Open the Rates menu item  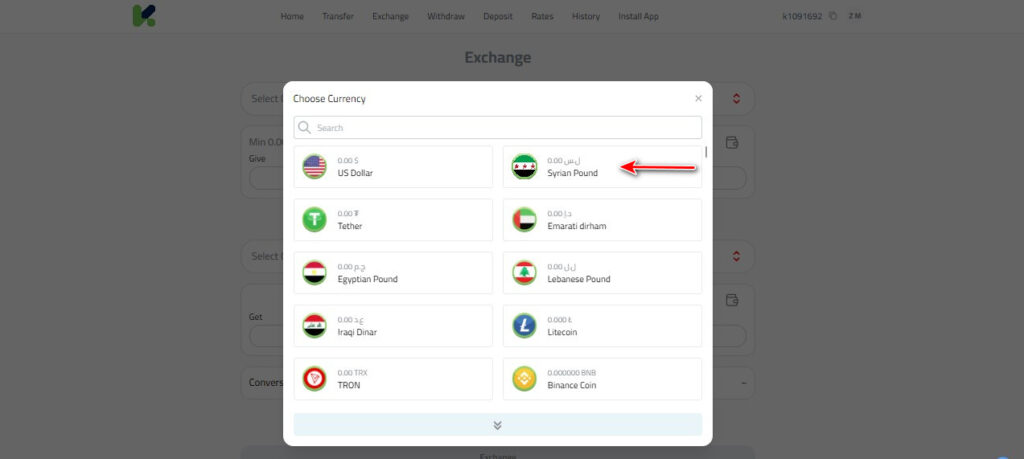point(542,16)
